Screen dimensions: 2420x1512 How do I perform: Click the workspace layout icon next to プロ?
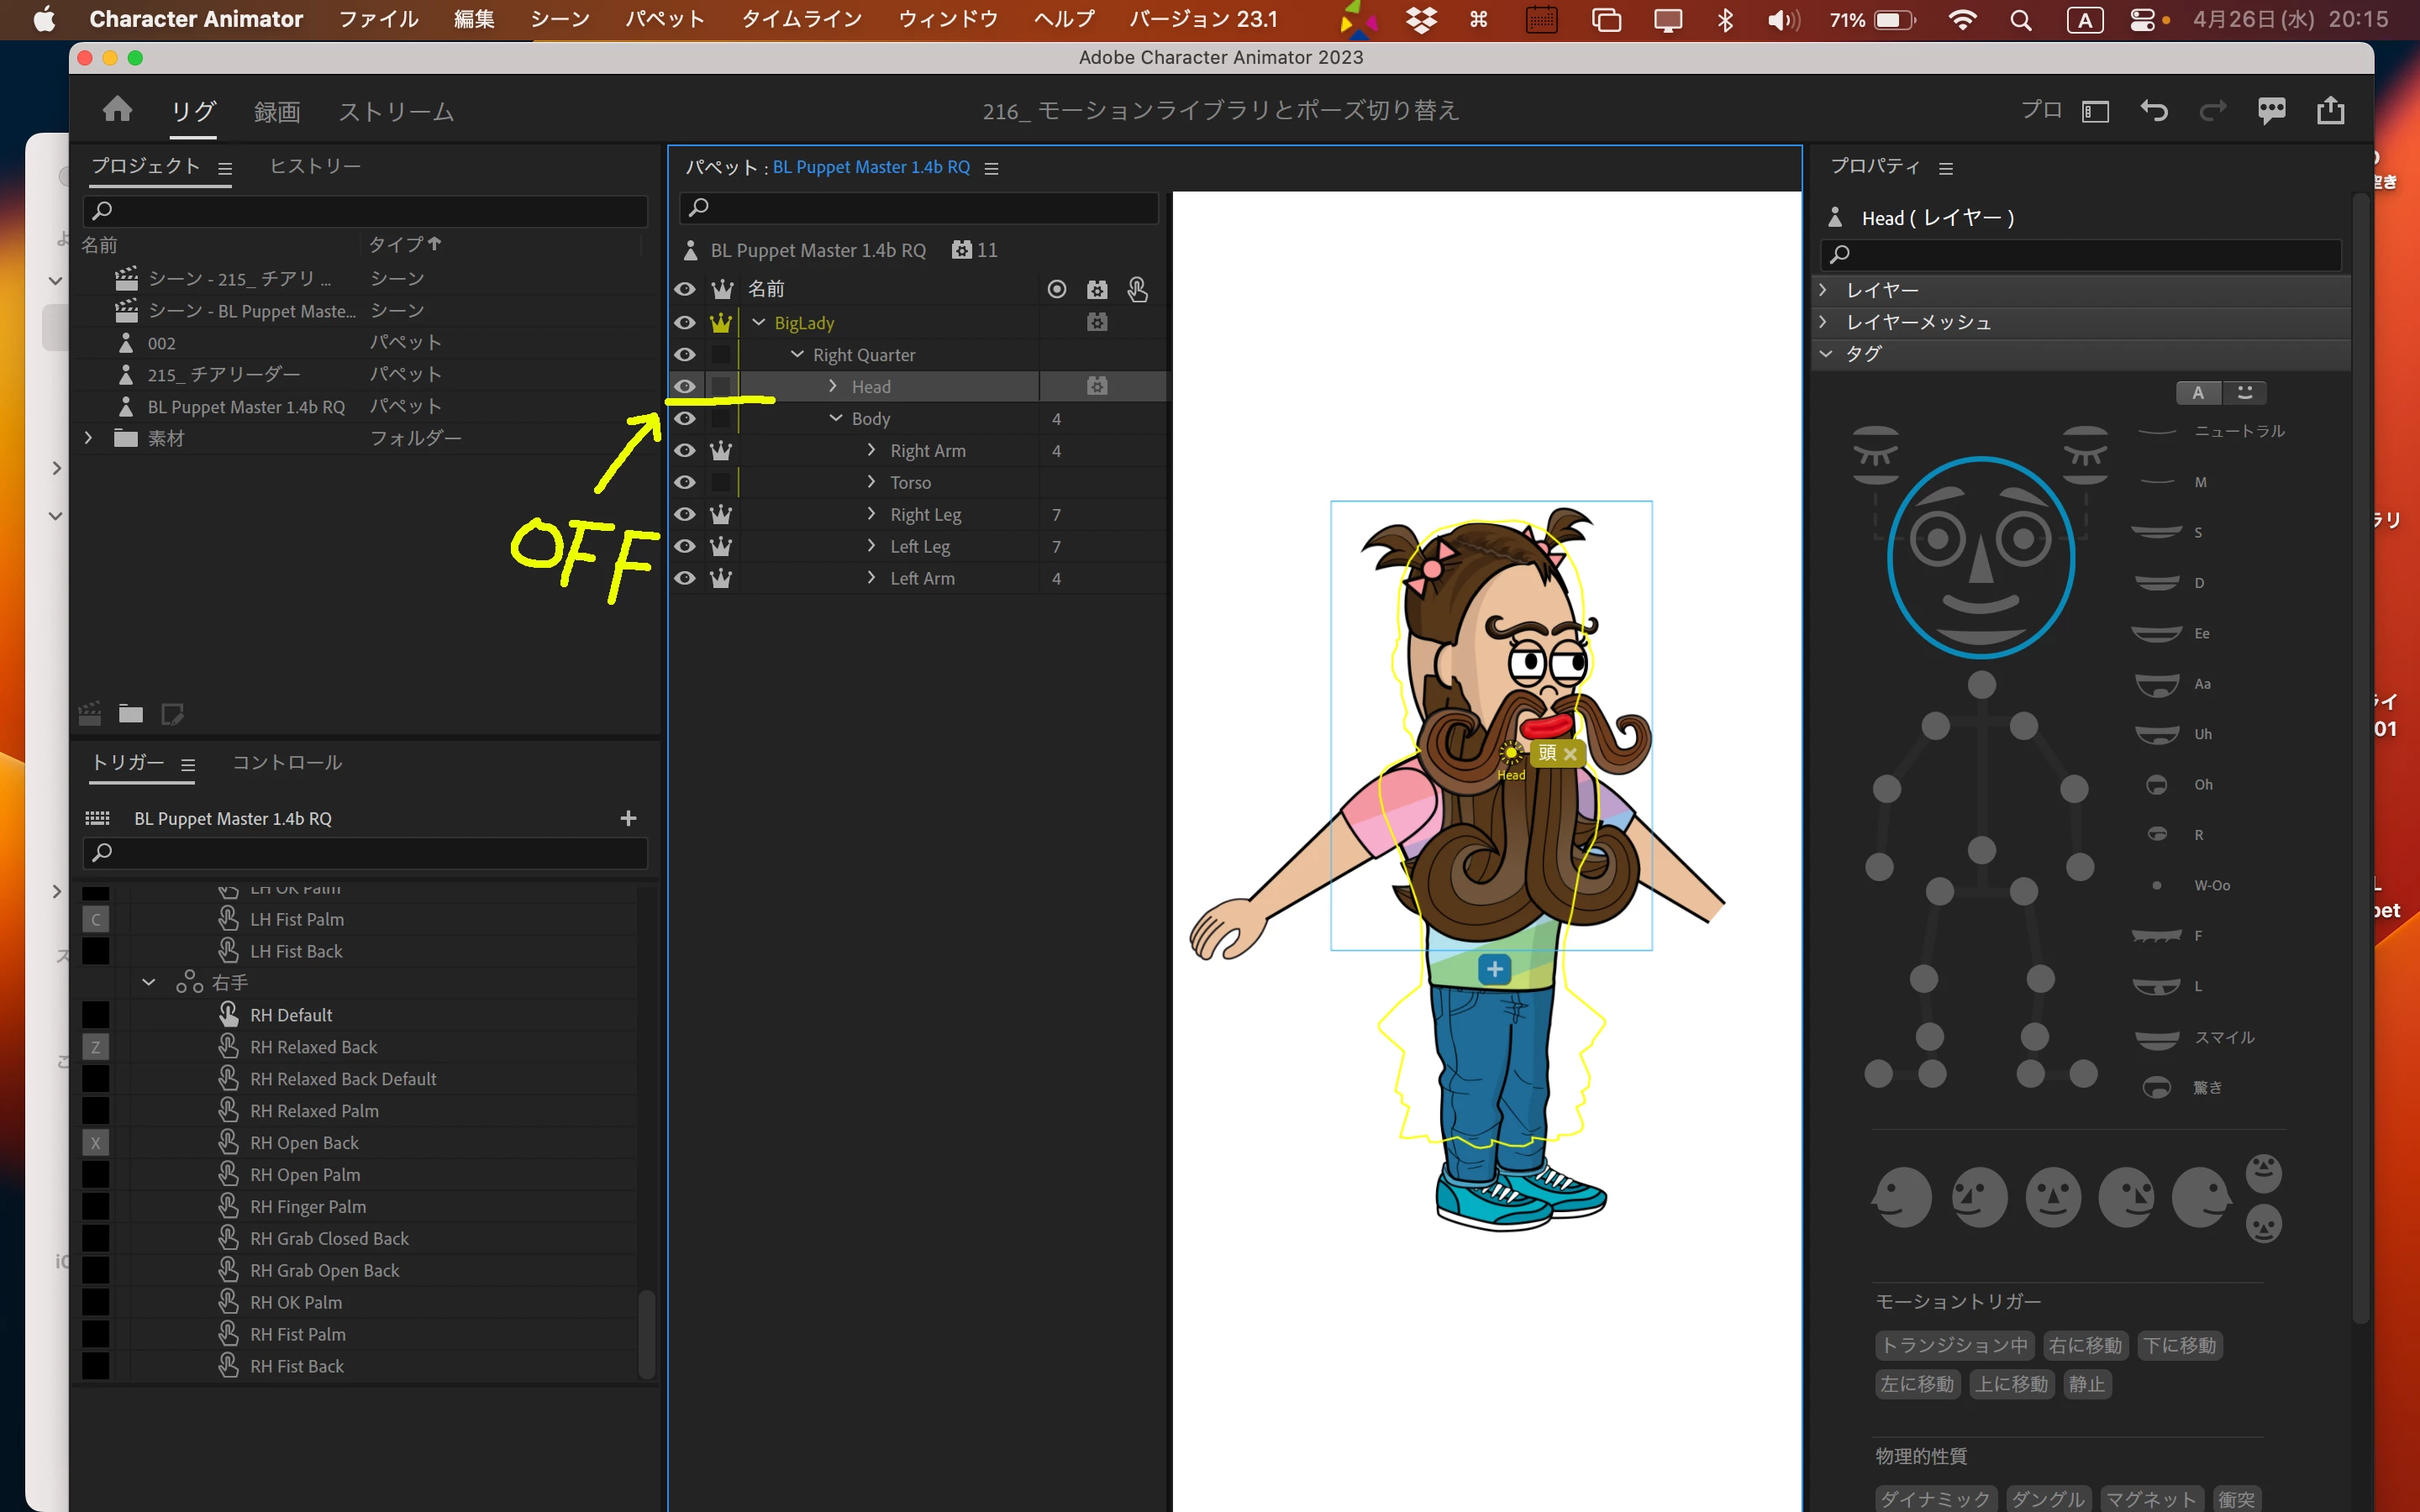pyautogui.click(x=2095, y=111)
